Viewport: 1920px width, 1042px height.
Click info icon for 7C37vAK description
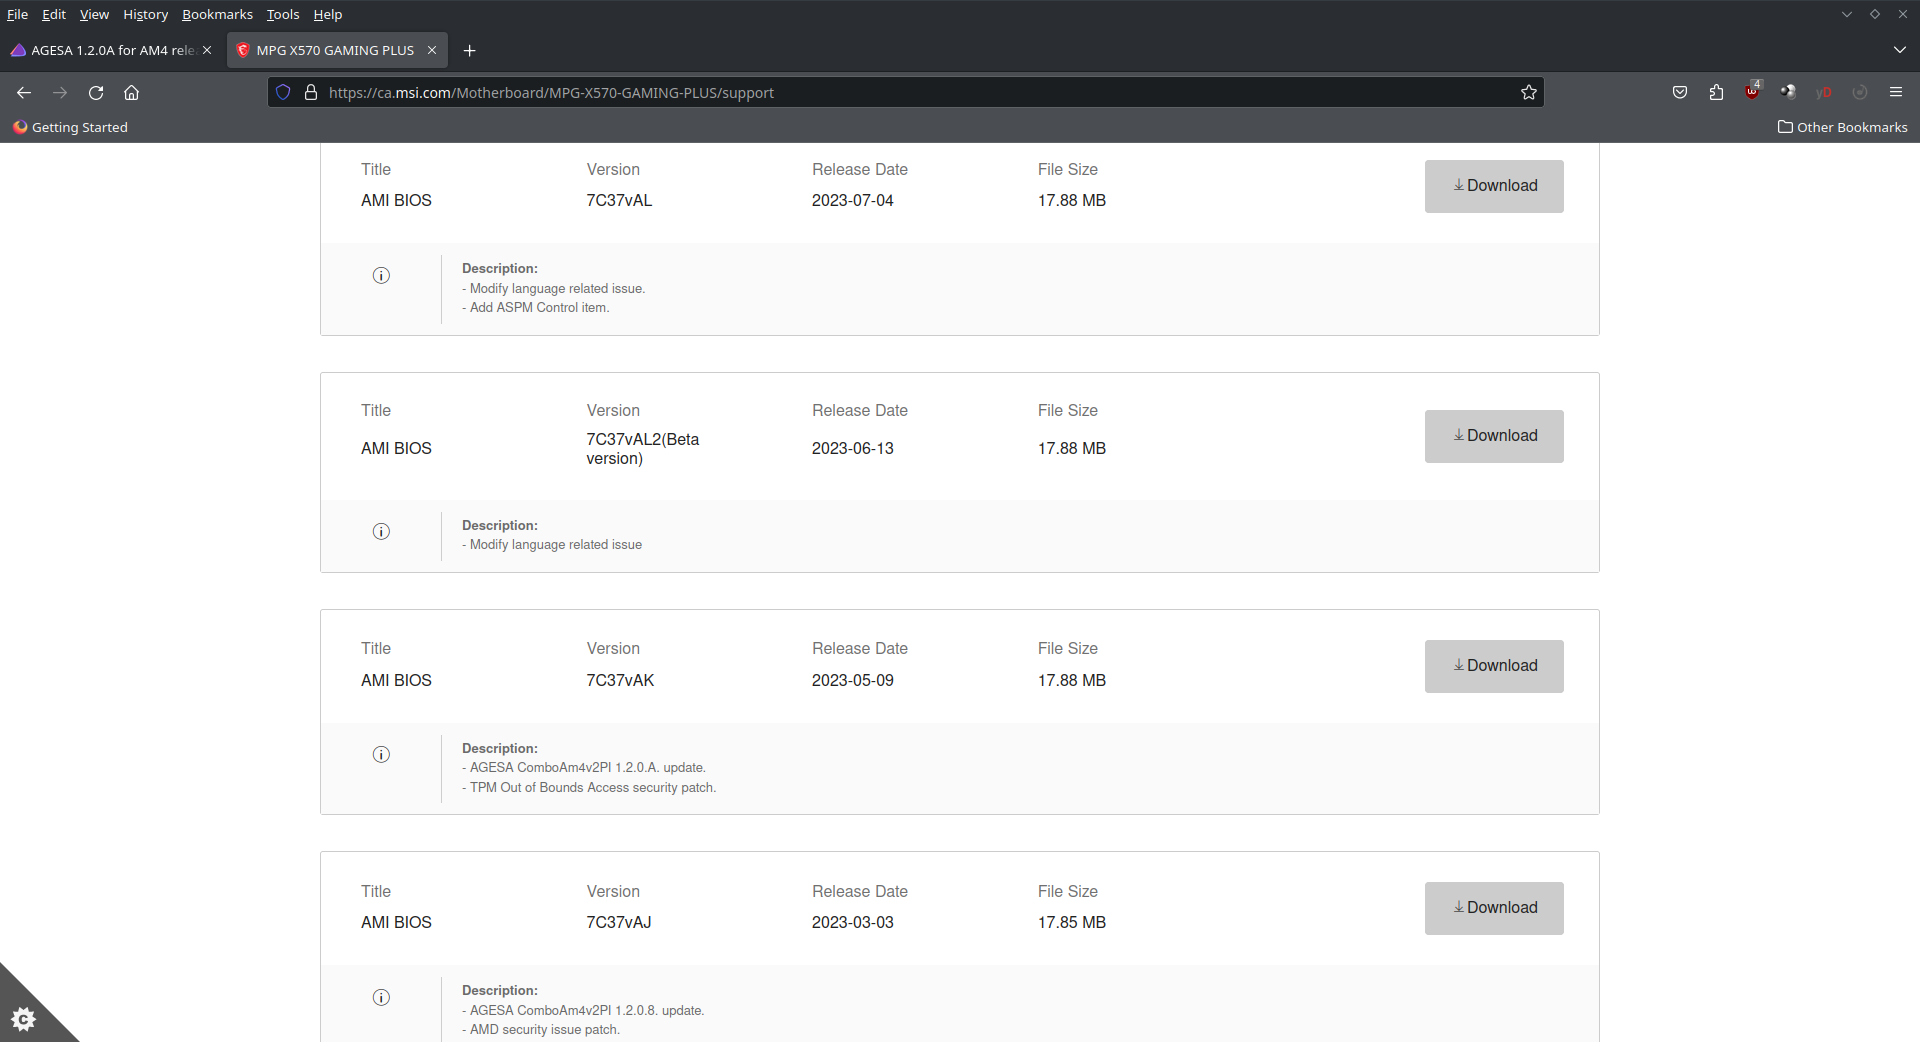click(381, 754)
